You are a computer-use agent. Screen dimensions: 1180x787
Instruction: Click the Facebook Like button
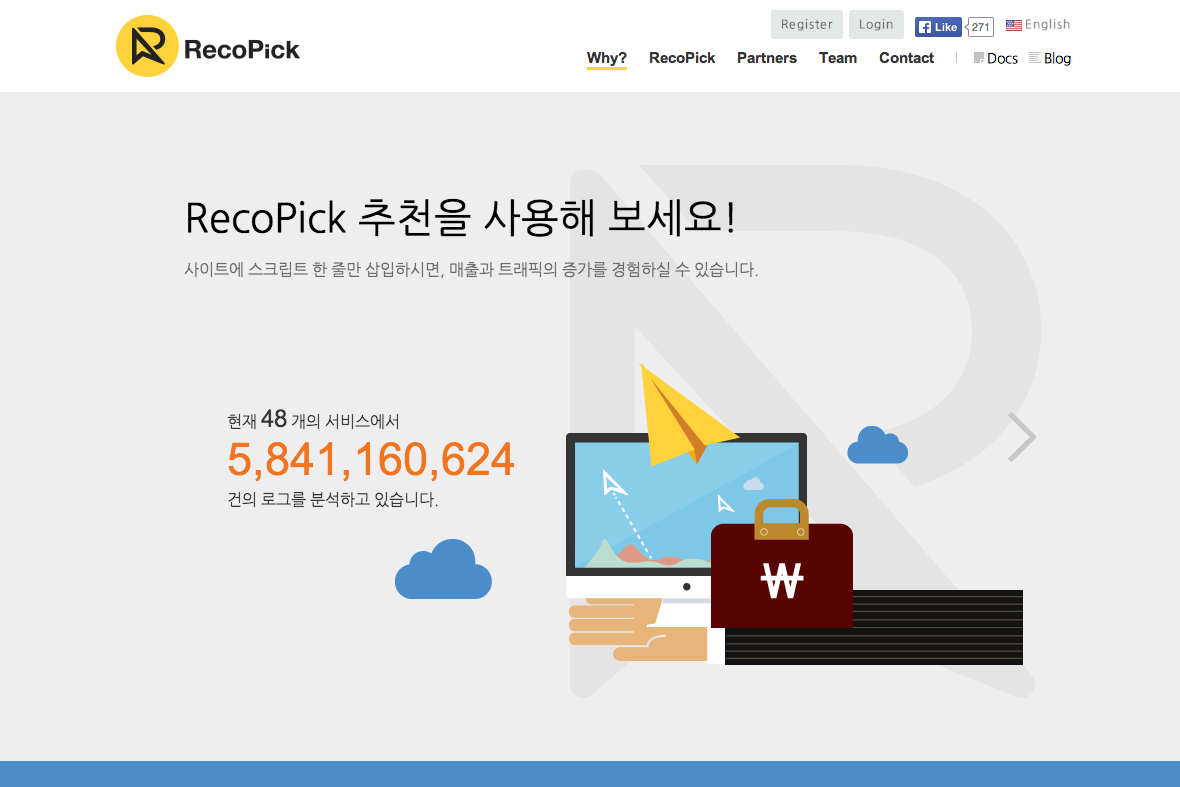click(x=938, y=27)
